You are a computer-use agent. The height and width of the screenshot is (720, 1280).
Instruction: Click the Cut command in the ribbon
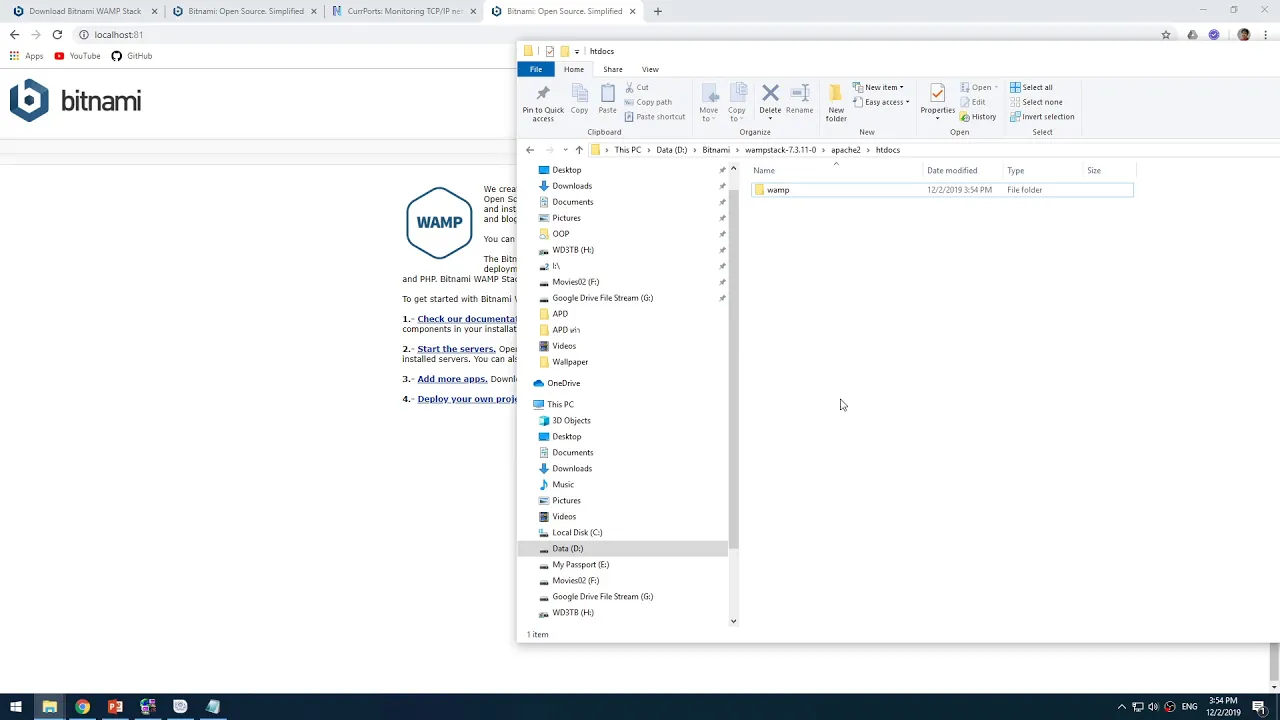pyautogui.click(x=636, y=87)
